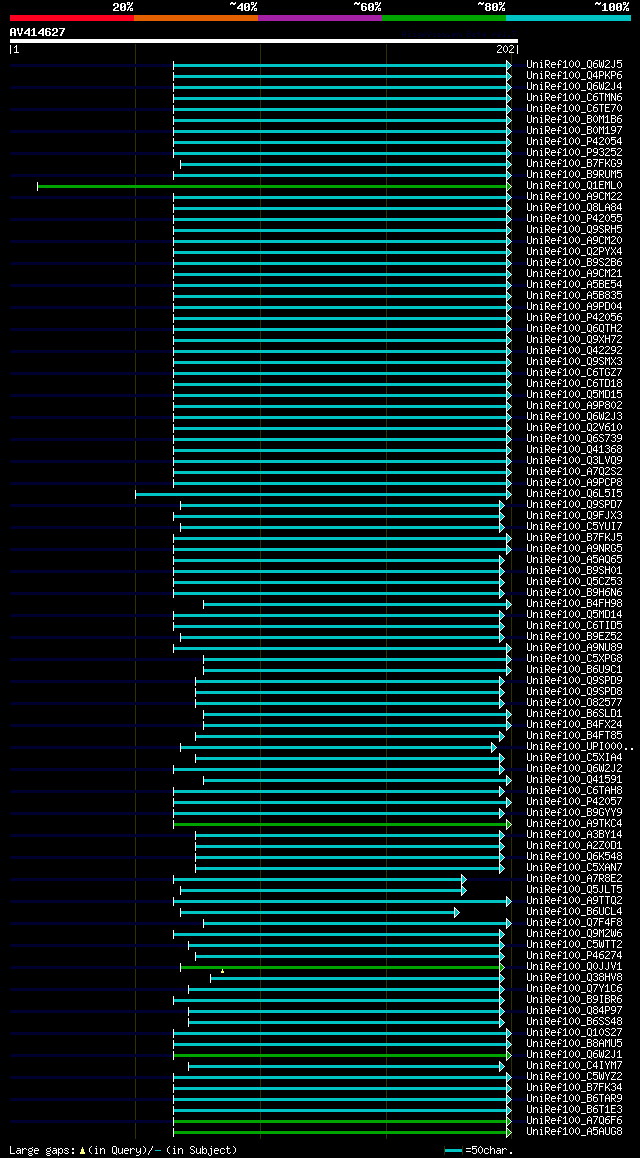Click the UniRef100_A5BE54 label
This screenshot has width=640, height=1158.
[x=574, y=285]
